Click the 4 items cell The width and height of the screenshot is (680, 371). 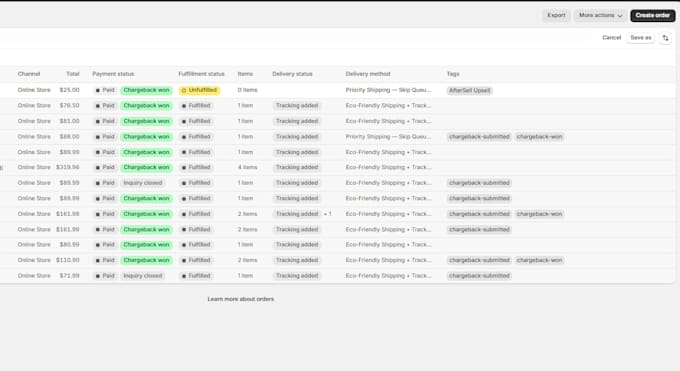247,167
